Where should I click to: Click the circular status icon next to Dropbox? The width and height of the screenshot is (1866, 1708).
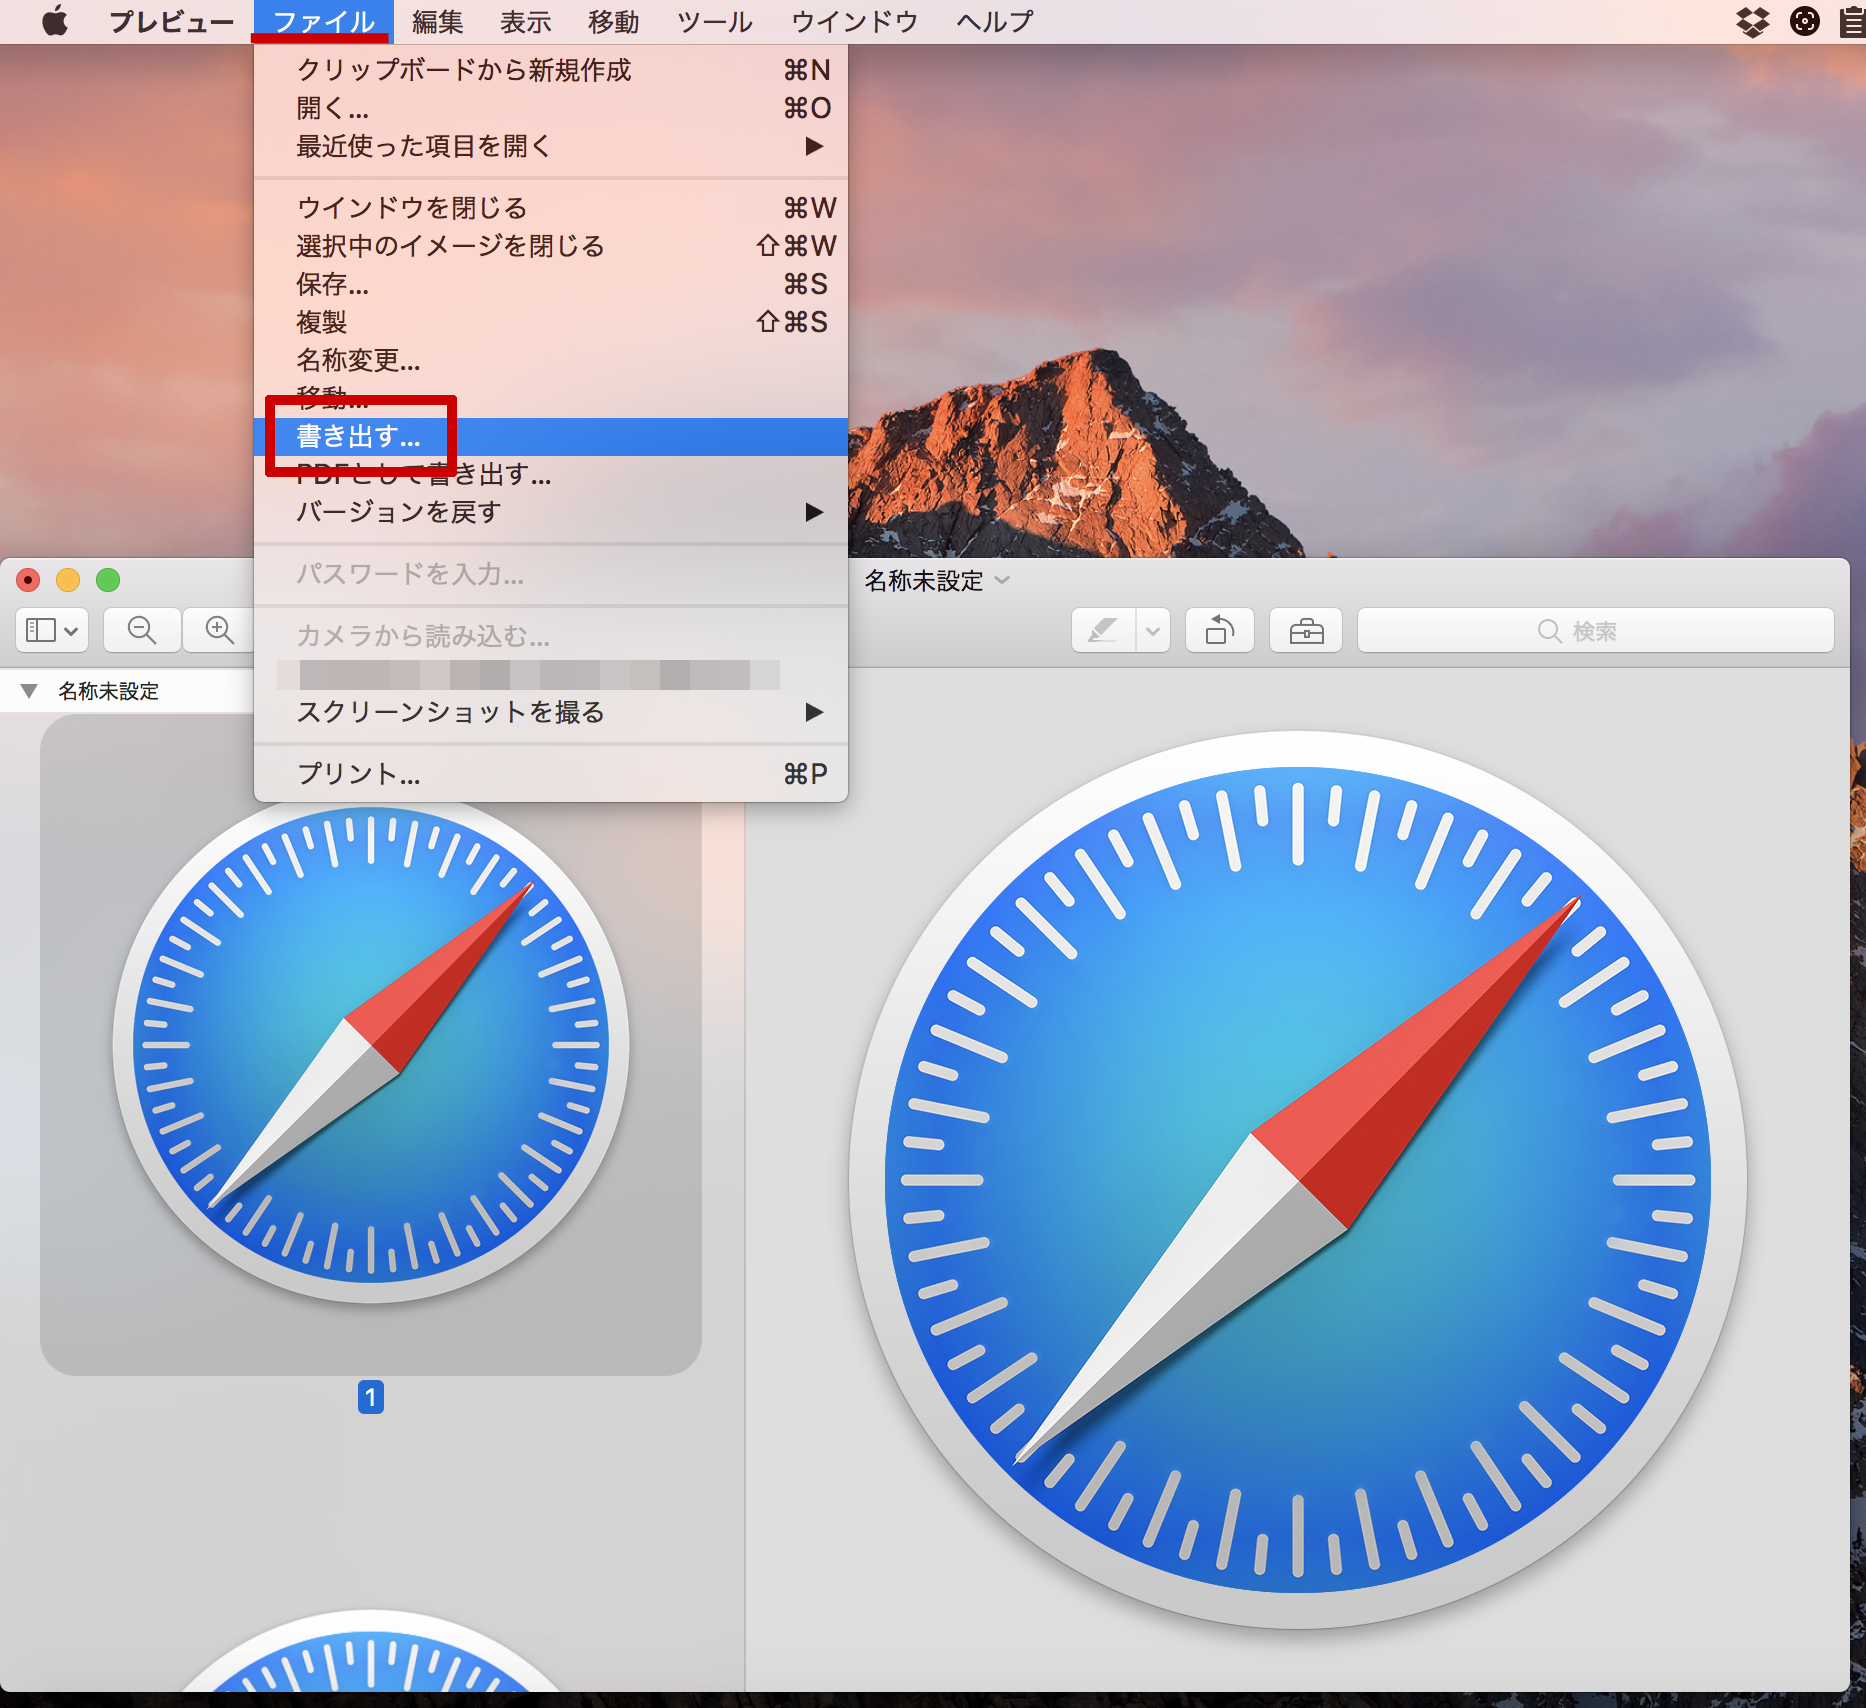1804,21
